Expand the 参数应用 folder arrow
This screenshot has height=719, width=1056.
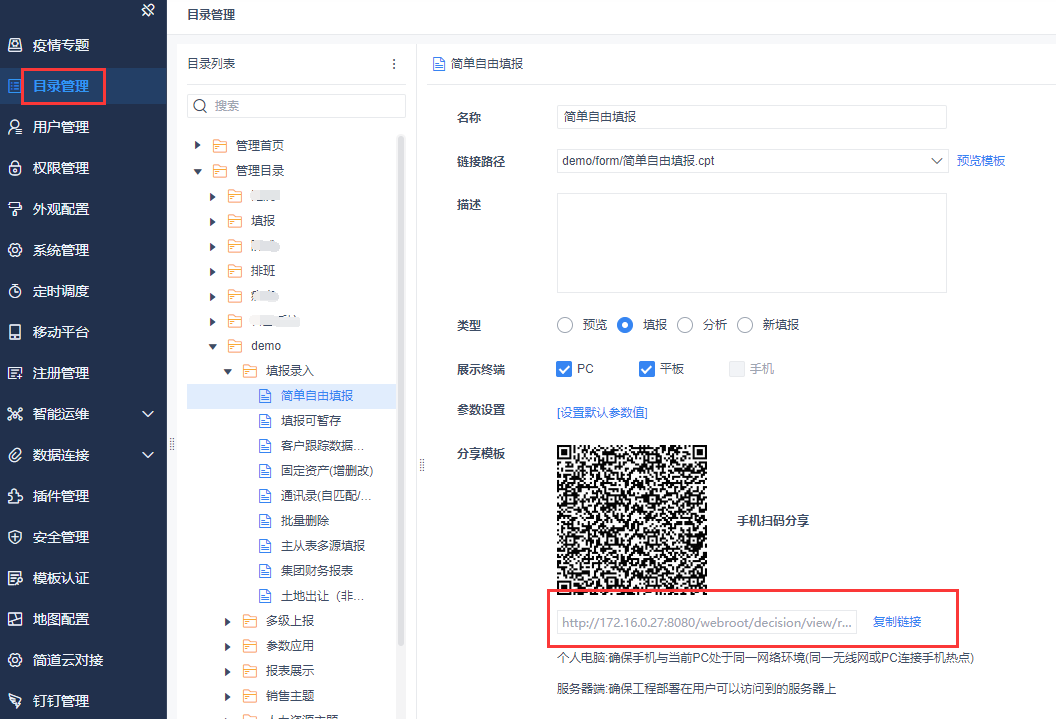click(228, 647)
